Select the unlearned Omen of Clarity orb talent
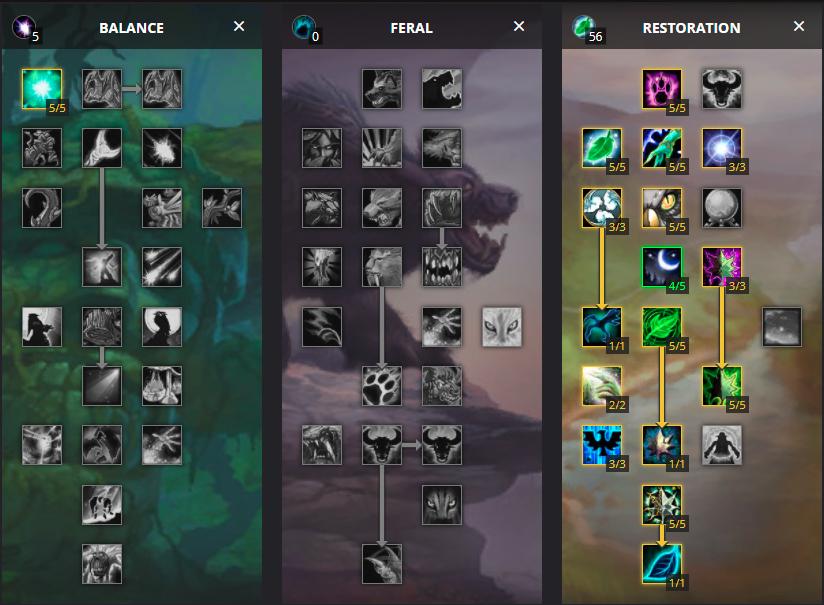The image size is (824, 605). 722,208
